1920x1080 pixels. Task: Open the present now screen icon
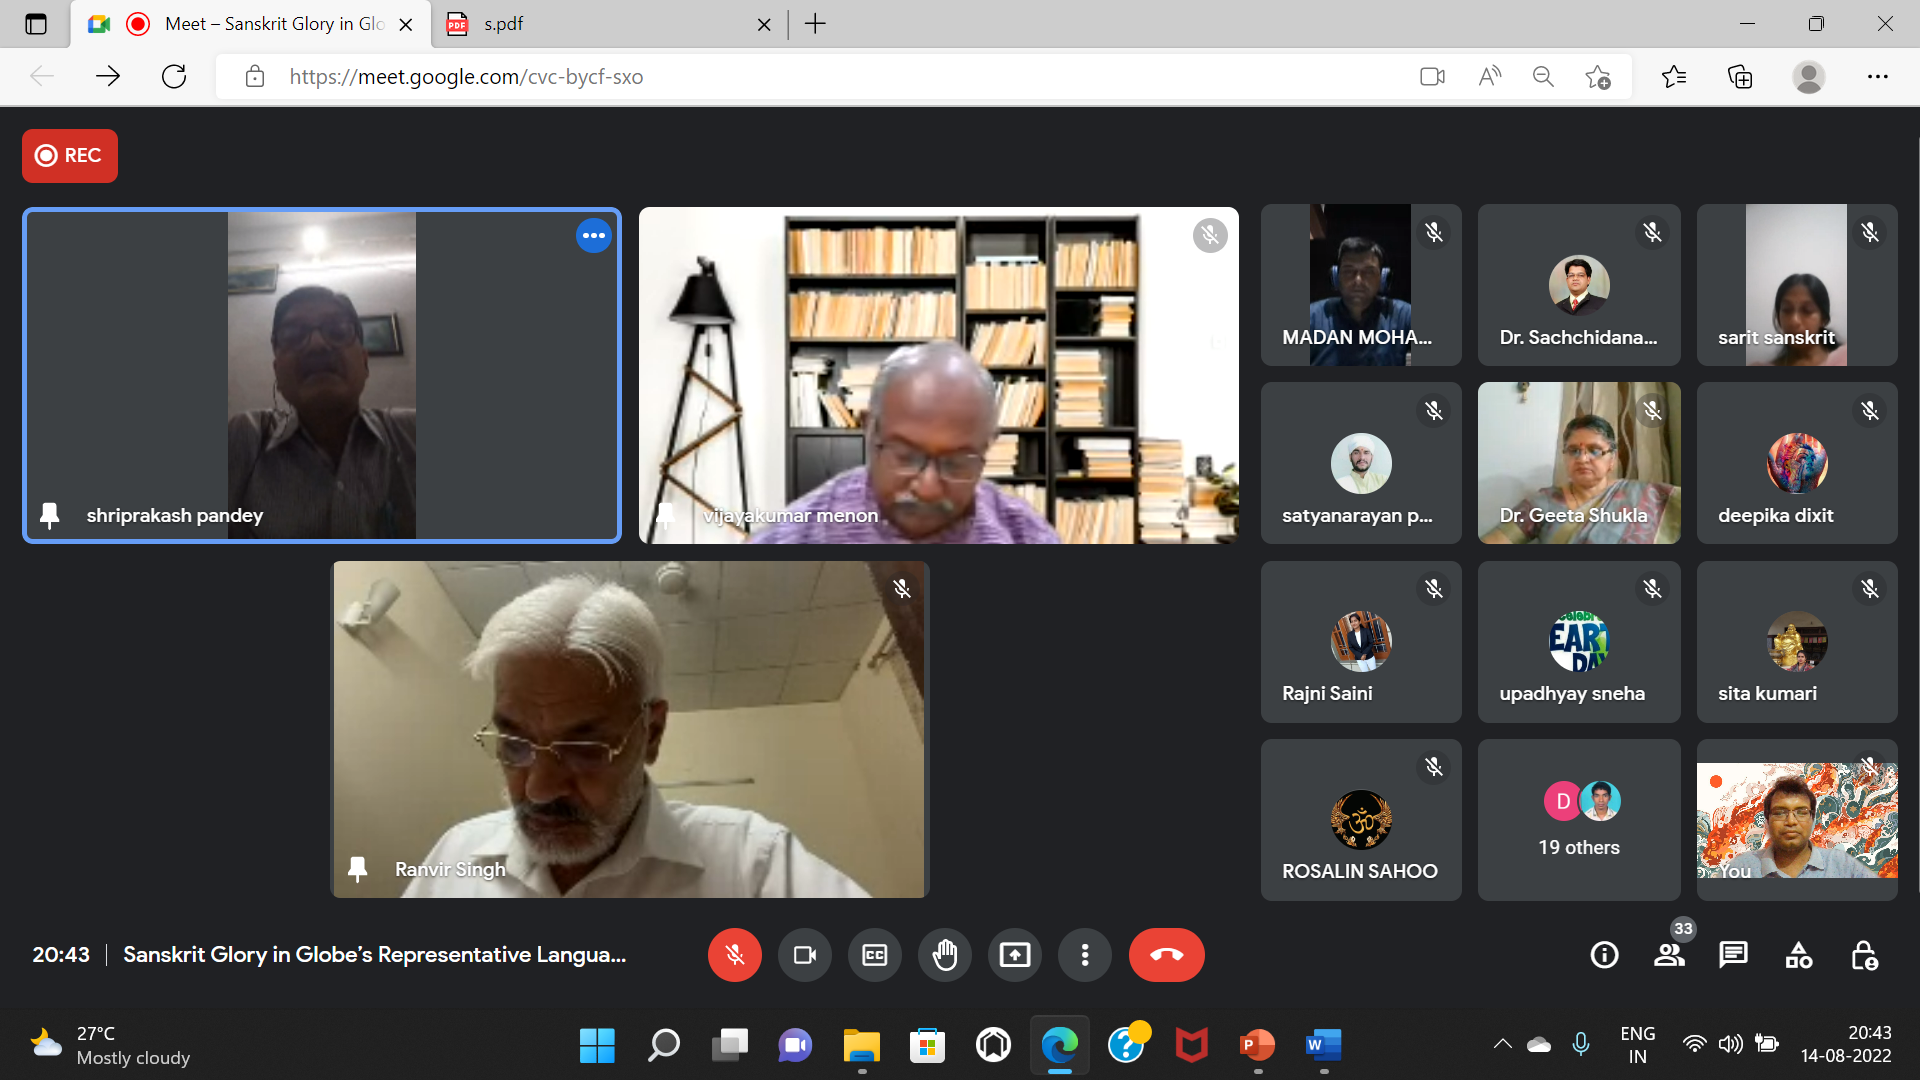1014,955
